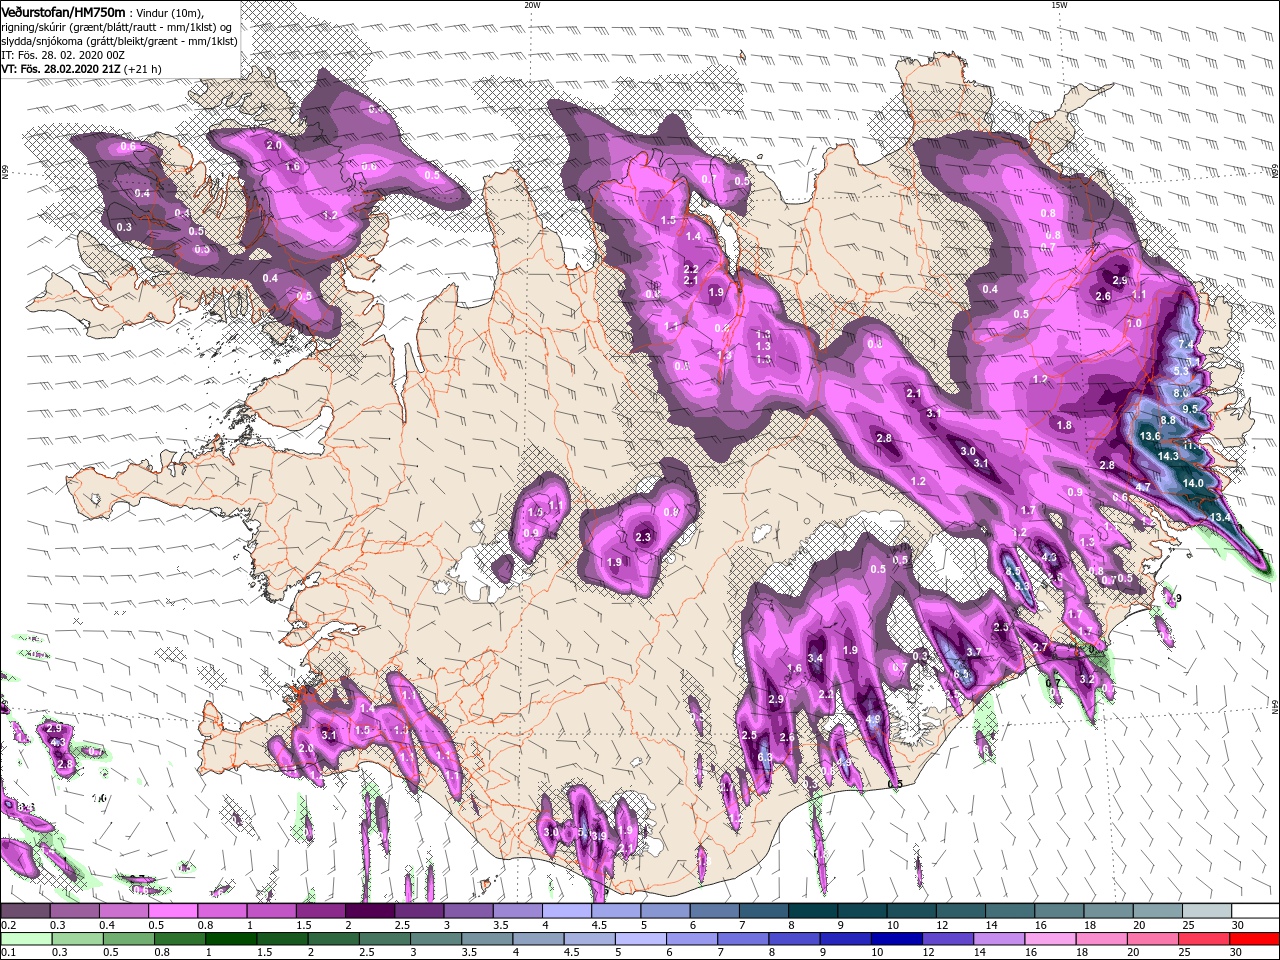
Task: Click the 0.1 number label under the rain legend
Action: pyautogui.click(x=8, y=953)
